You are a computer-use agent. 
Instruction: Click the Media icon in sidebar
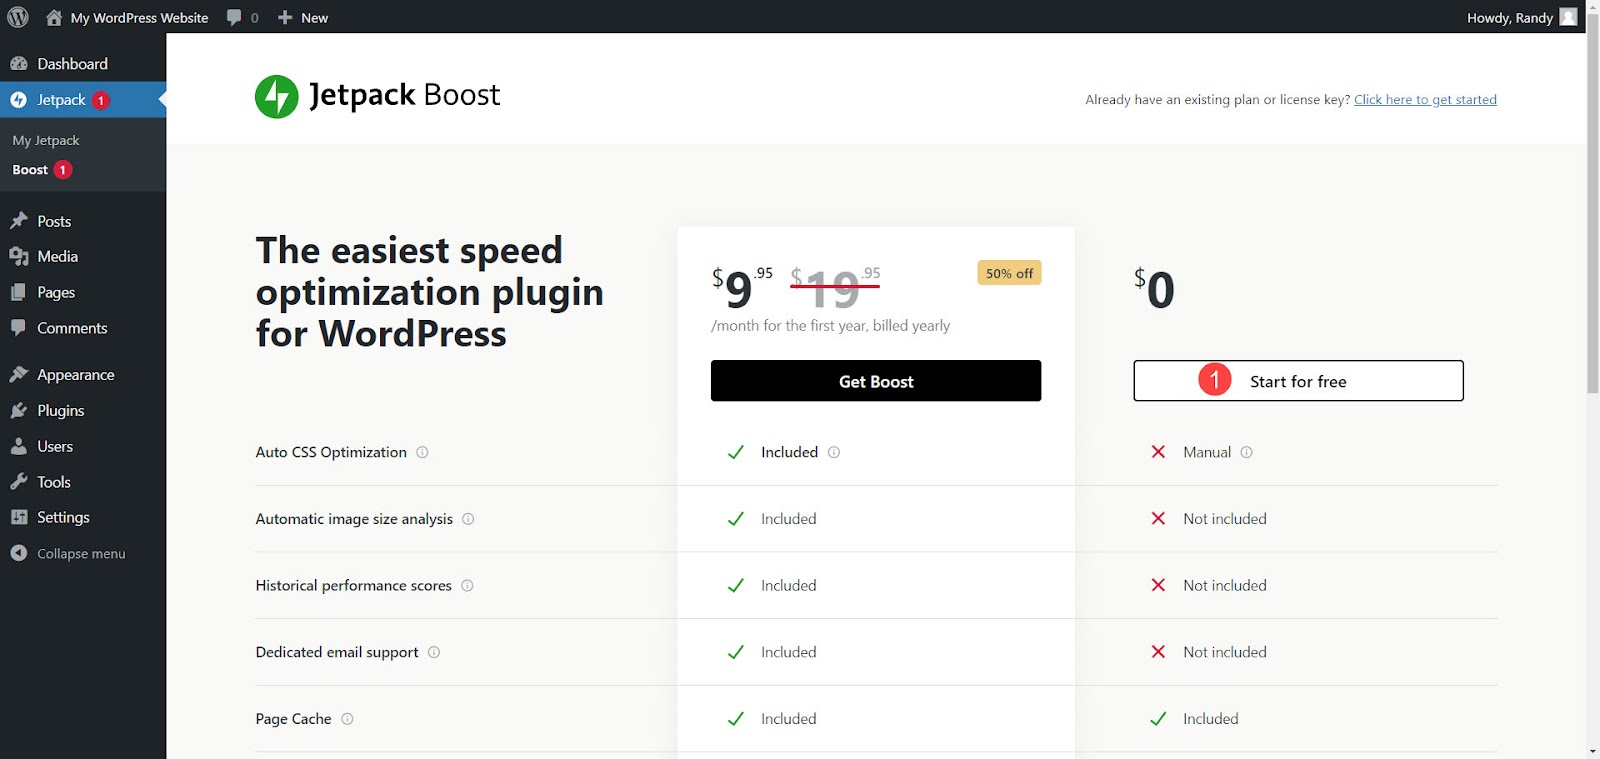tap(19, 257)
